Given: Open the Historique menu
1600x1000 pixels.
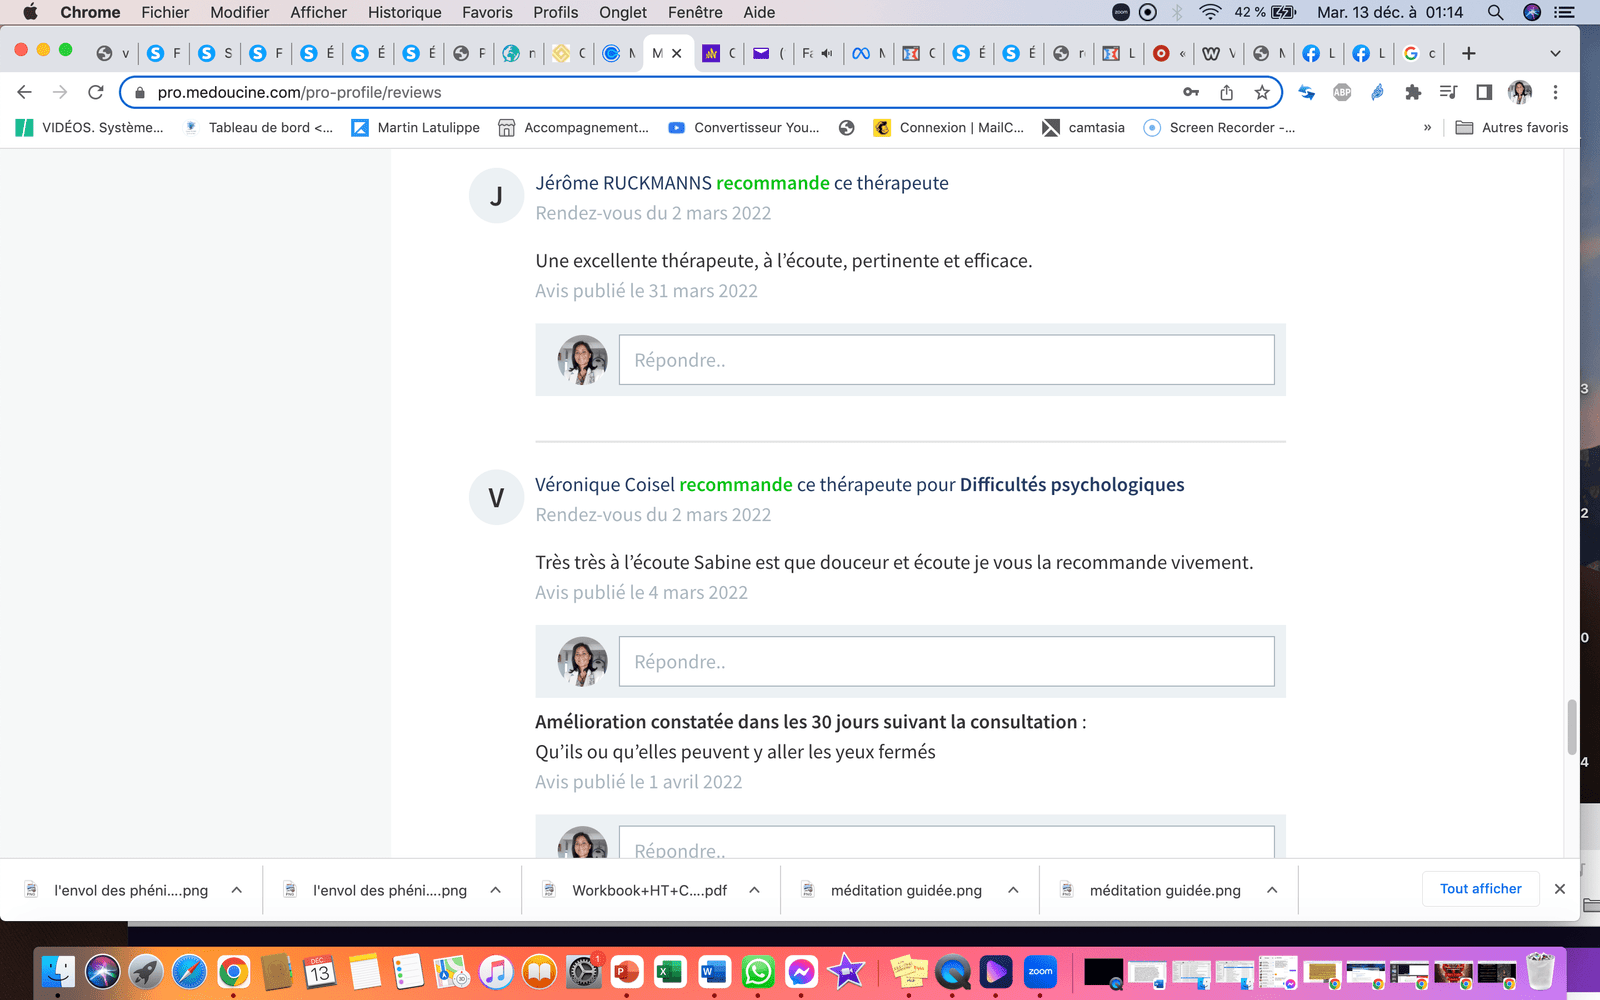Looking at the screenshot, I should click(x=404, y=12).
